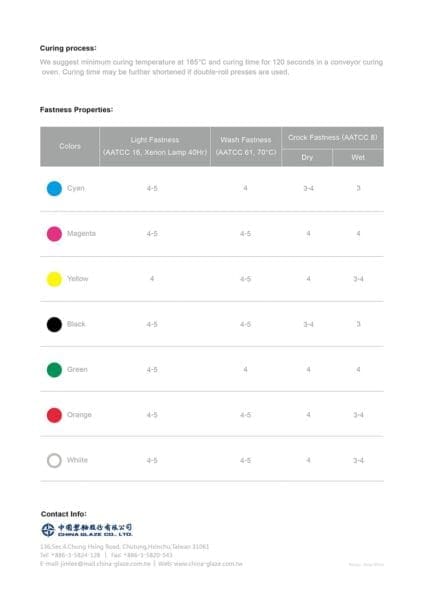Click the Yellow color circle
Image resolution: width=424 pixels, height=600 pixels.
point(54,279)
